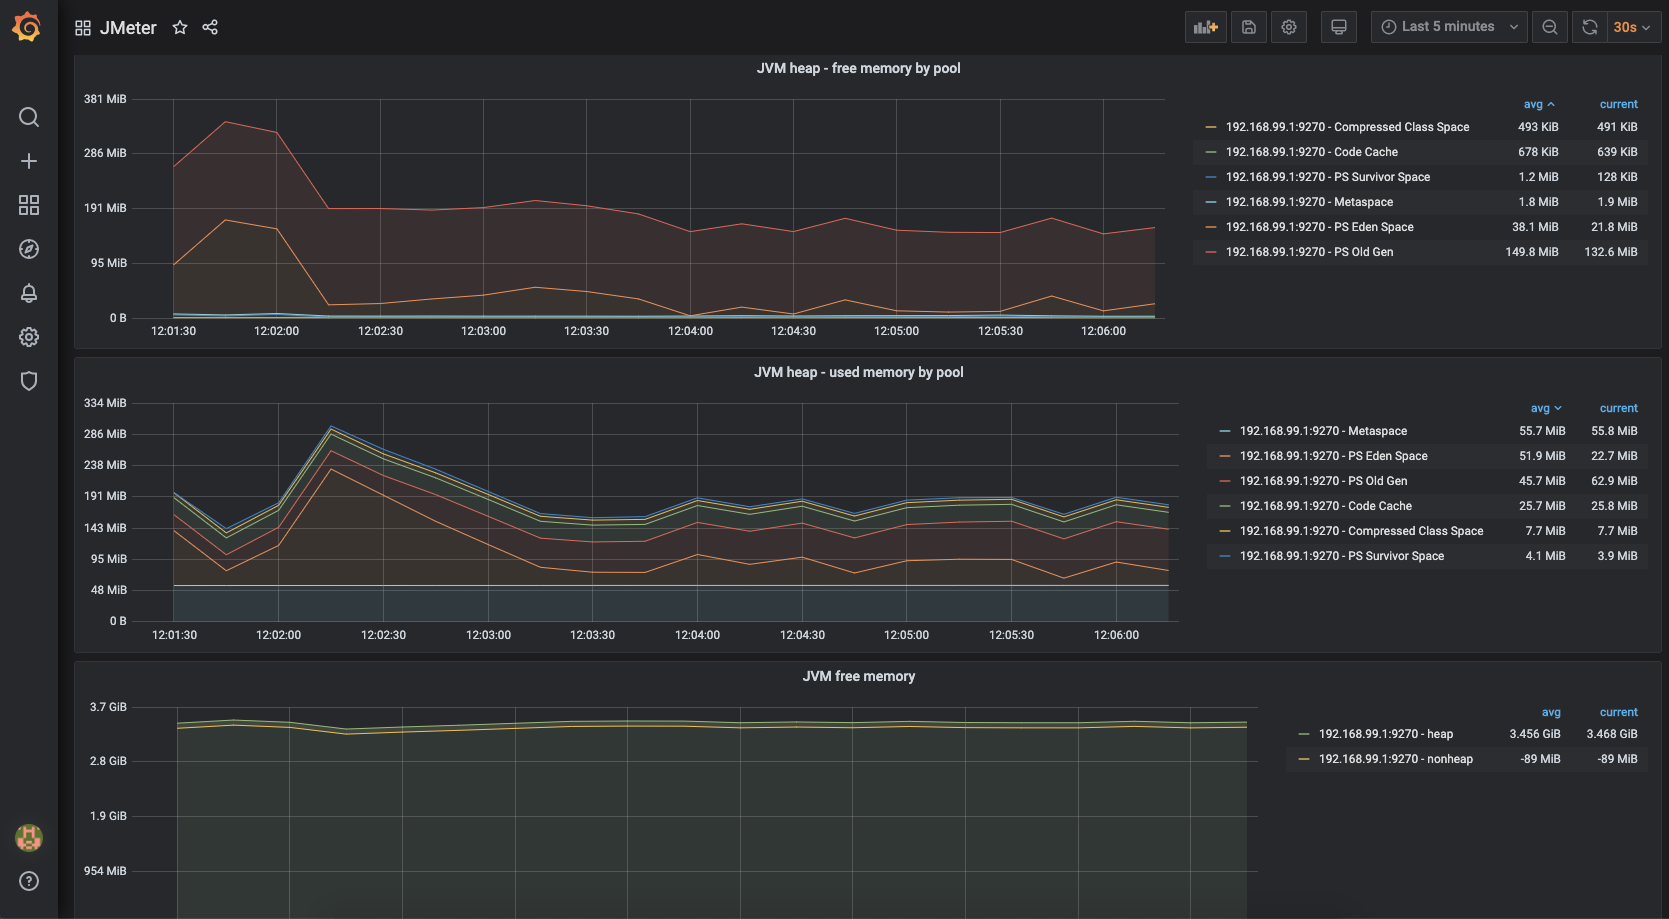Open the search icon in sidebar
This screenshot has height=919, width=1669.
tap(29, 117)
